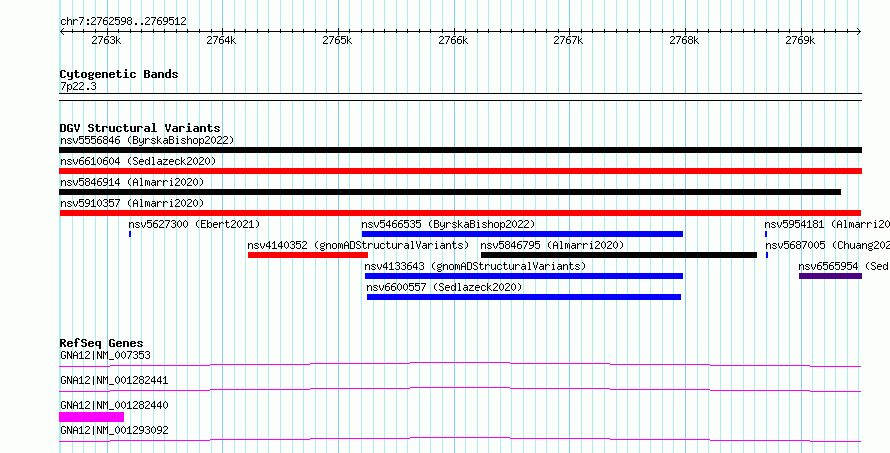Click the nsv4133643 (gnomADStructuralVariants) label
This screenshot has height=453, width=890.
(x=475, y=266)
